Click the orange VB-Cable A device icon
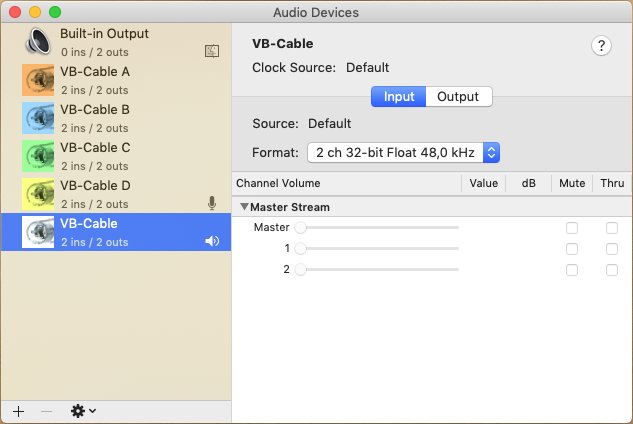This screenshot has height=424, width=633. [x=38, y=80]
